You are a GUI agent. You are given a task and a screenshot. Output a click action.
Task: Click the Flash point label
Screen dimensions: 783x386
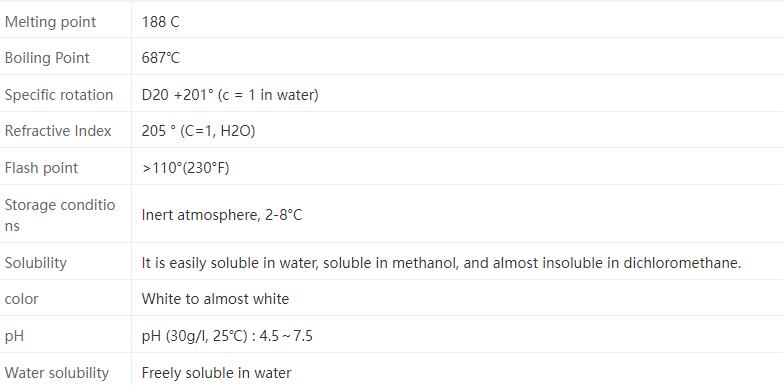[41, 168]
